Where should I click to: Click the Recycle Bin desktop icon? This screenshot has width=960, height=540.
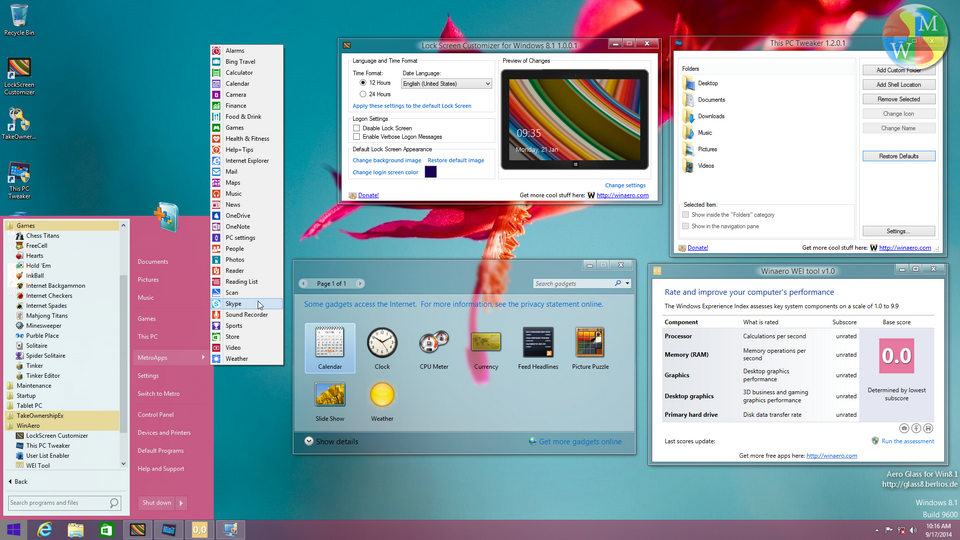pos(20,17)
